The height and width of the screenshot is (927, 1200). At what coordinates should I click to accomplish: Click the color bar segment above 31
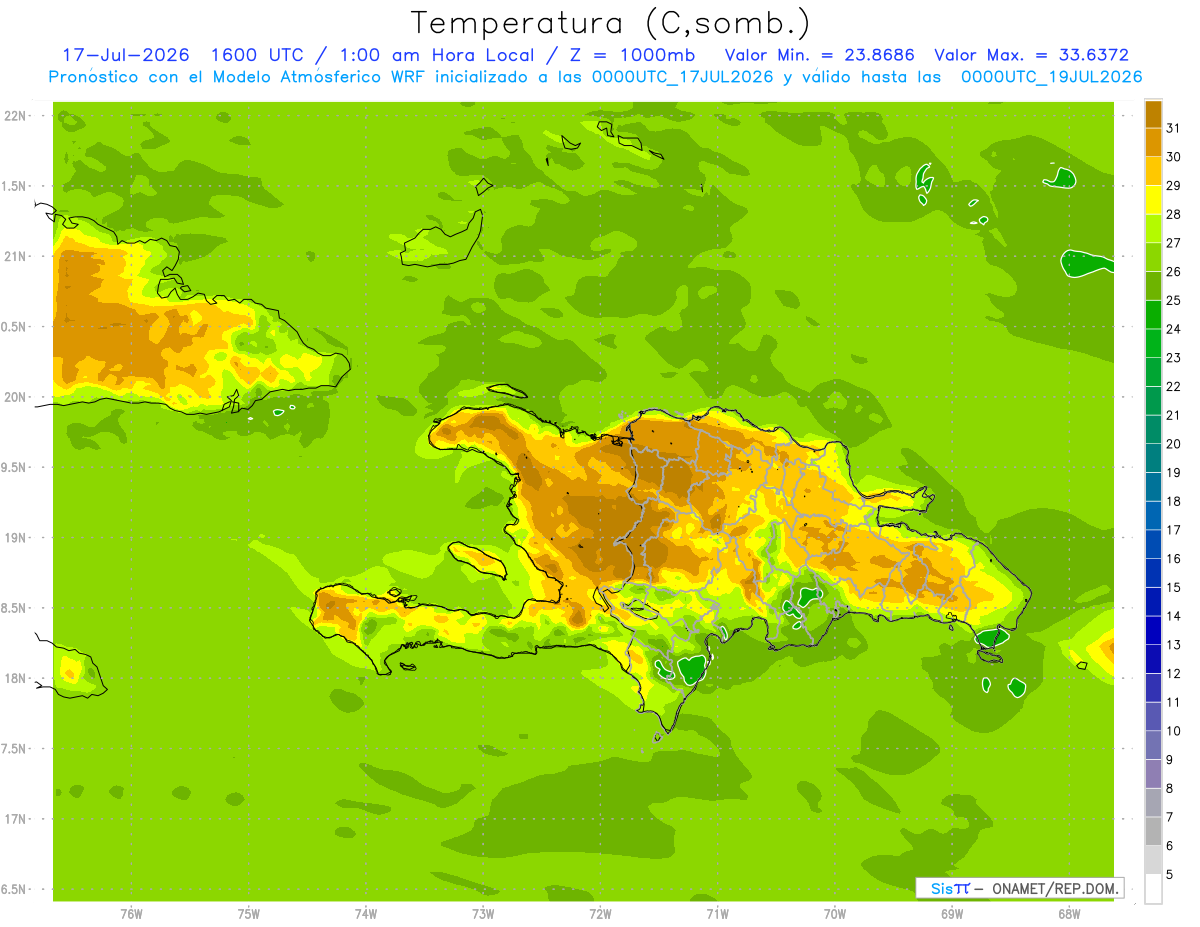(1153, 113)
